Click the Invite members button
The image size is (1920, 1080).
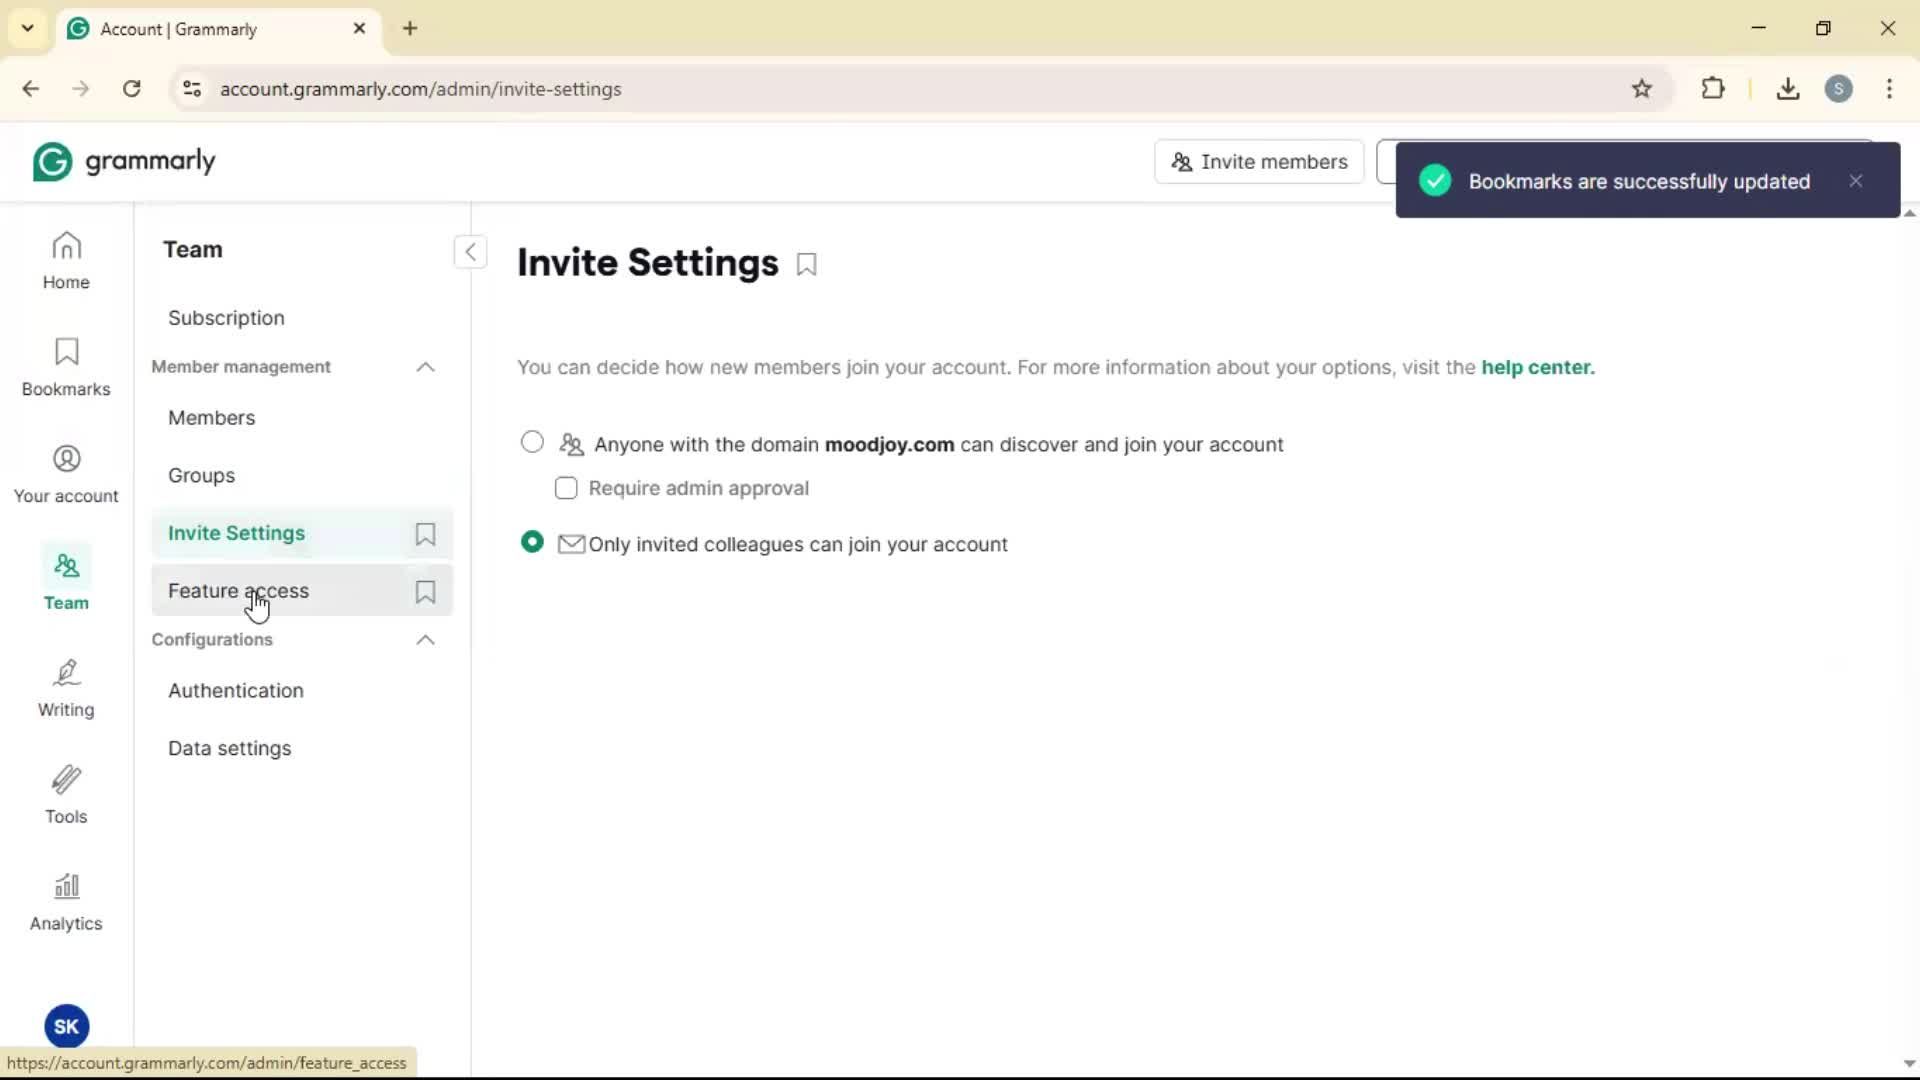coord(1259,162)
